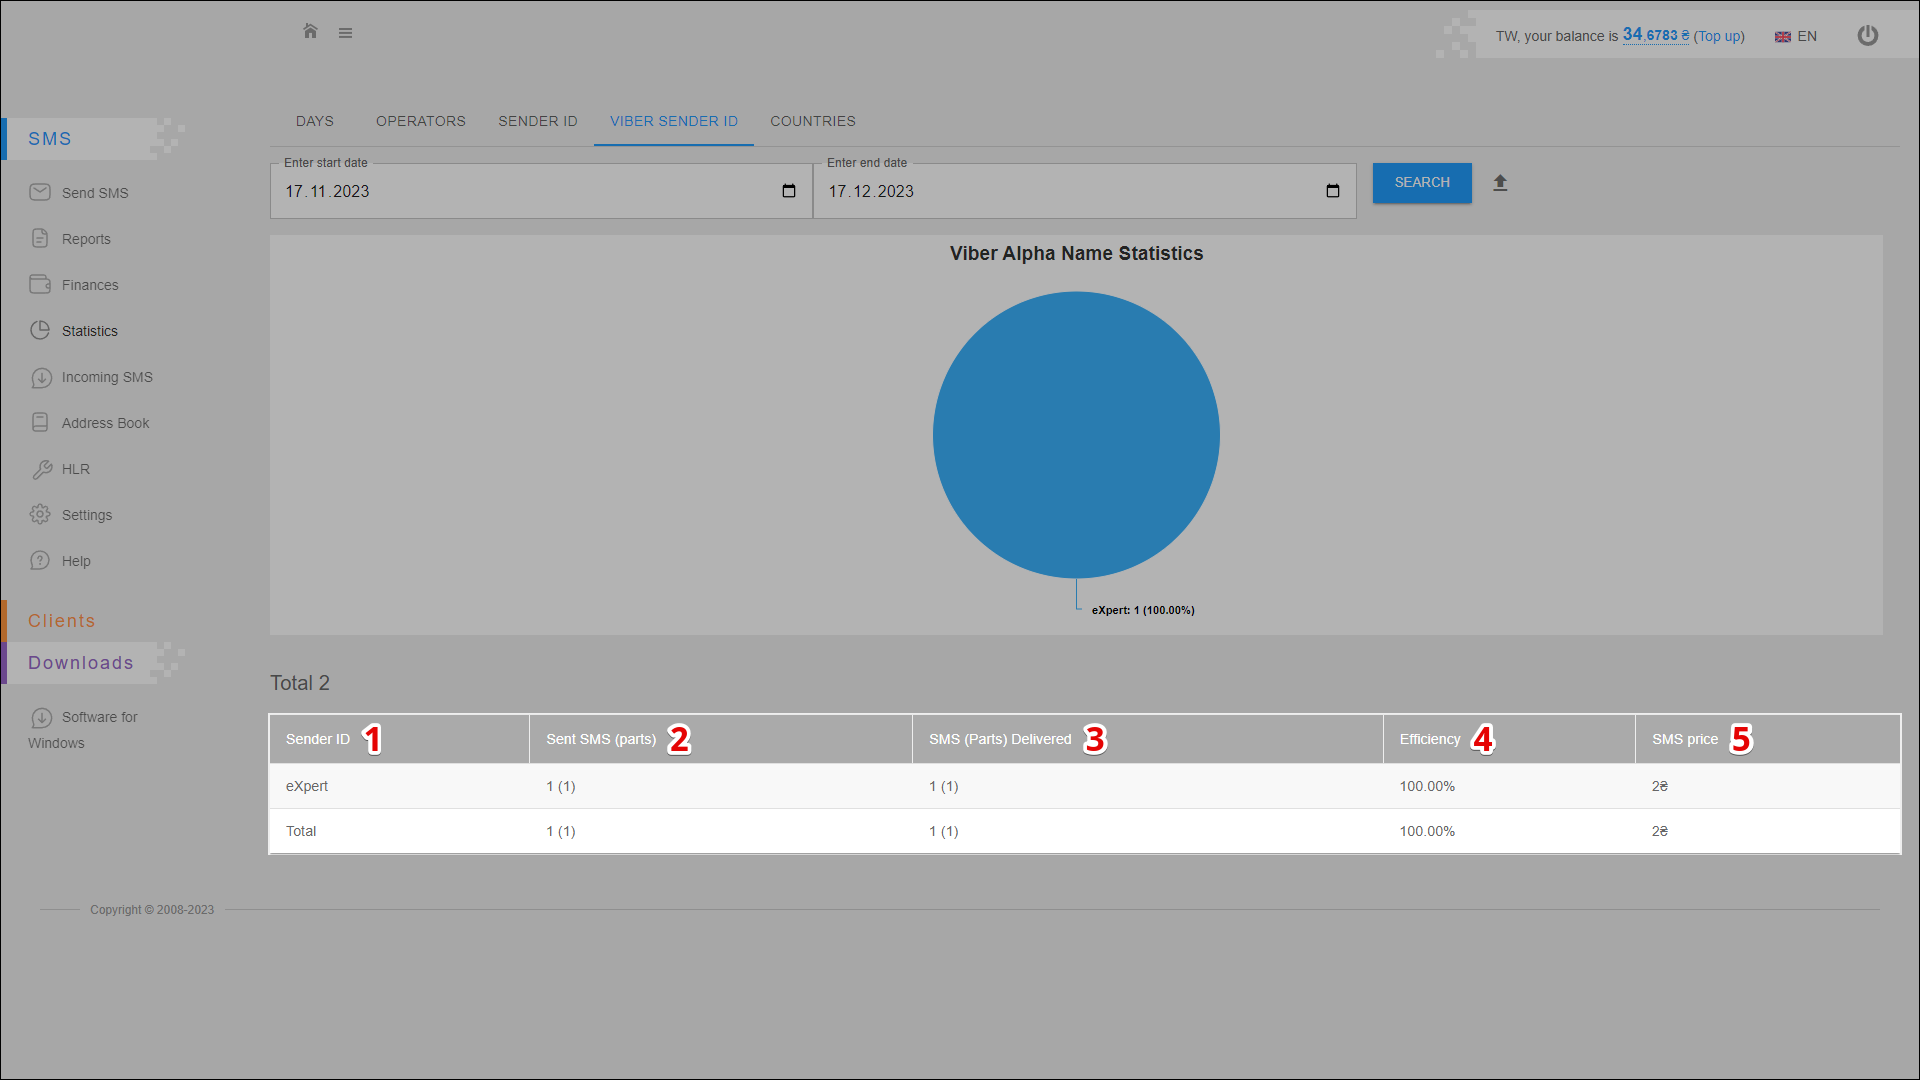
Task: Click the blue pie chart slice
Action: (1076, 435)
